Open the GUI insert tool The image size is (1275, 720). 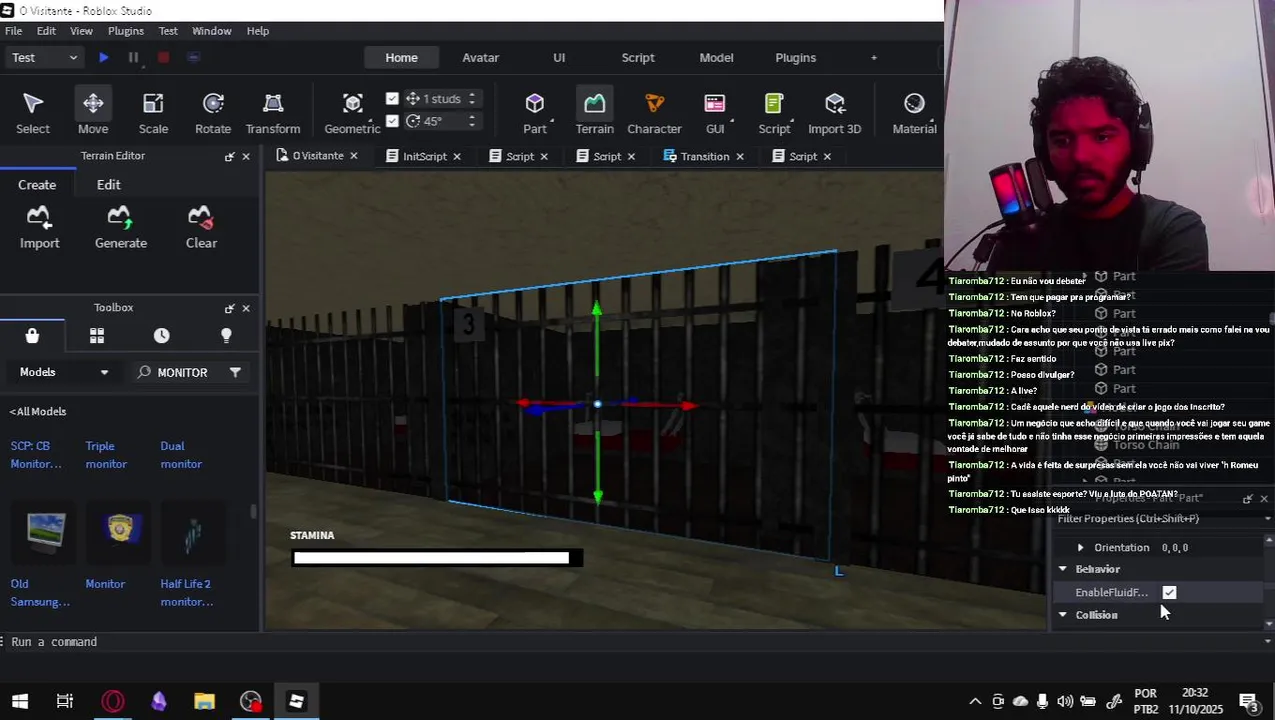[715, 113]
